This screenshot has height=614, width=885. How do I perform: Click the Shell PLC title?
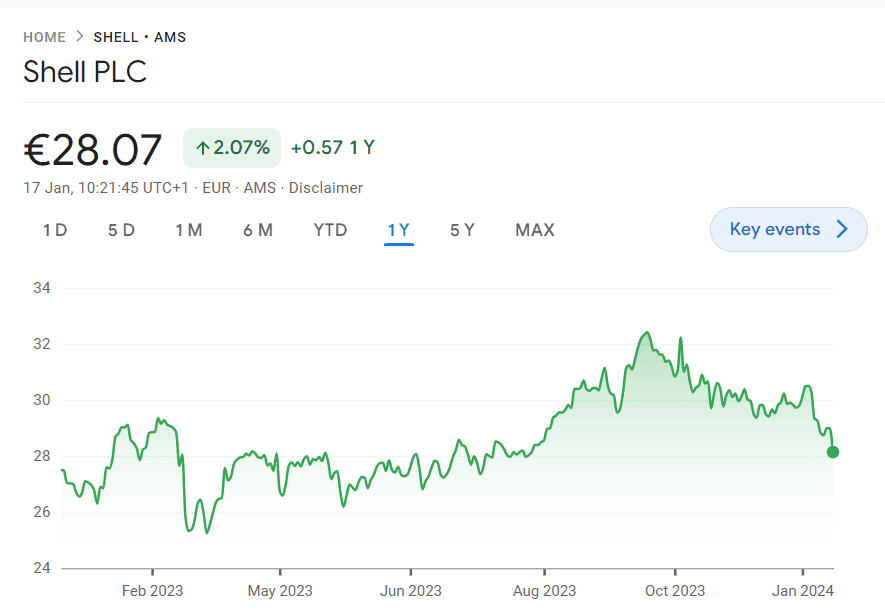pyautogui.click(x=85, y=72)
